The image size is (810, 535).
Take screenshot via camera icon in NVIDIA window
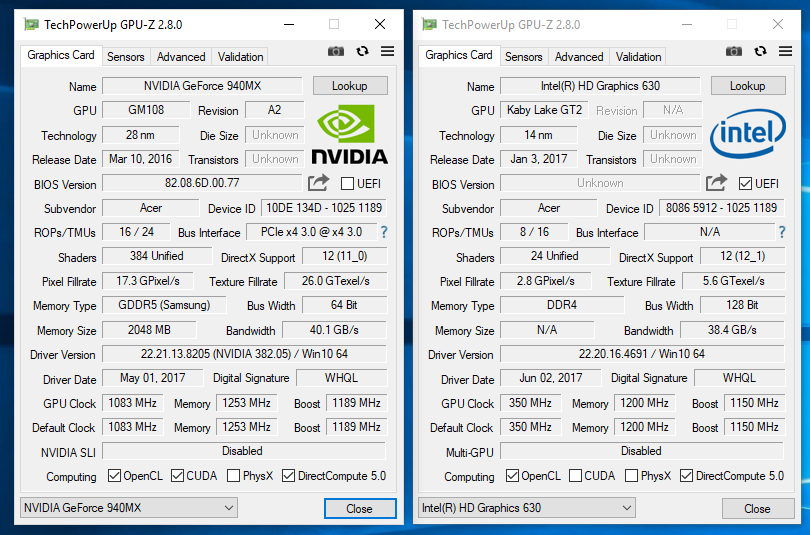tap(336, 51)
